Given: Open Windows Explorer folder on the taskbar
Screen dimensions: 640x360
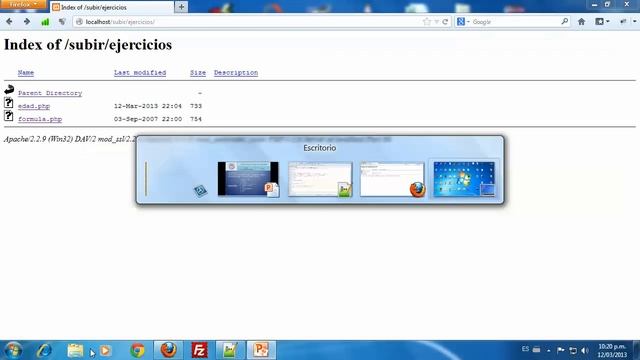Looking at the screenshot, I should 76,350.
